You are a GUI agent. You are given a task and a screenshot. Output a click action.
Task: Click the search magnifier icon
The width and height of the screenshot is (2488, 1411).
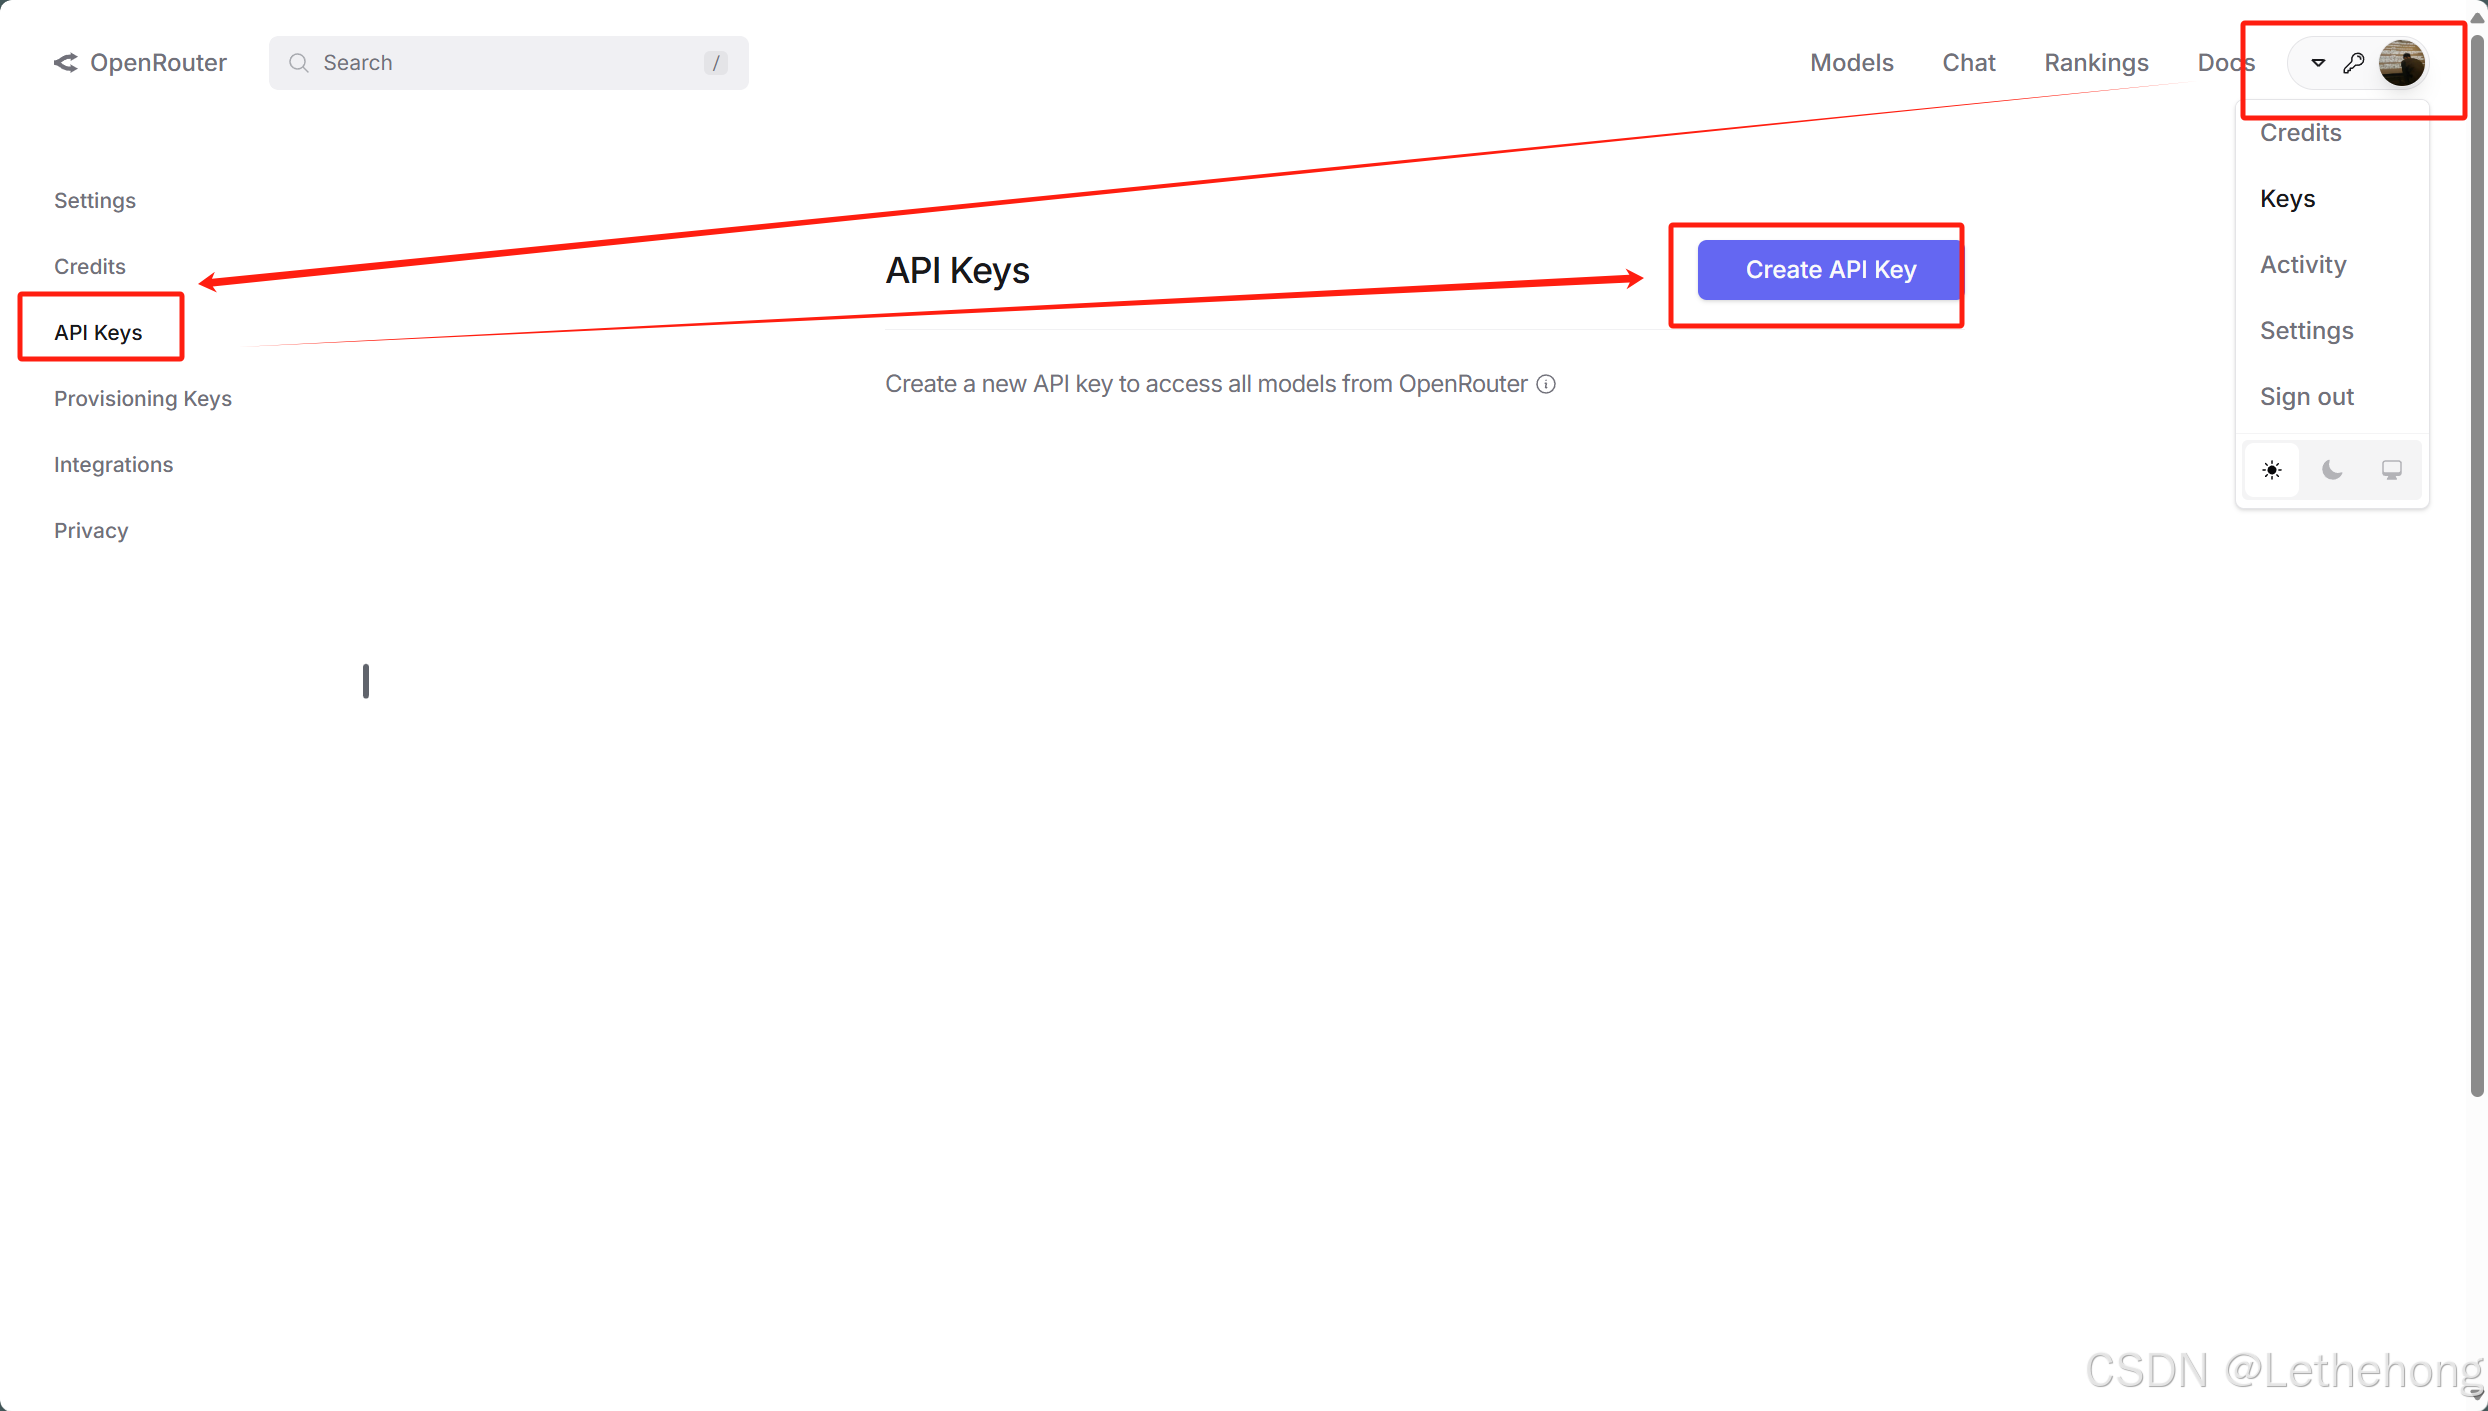tap(298, 63)
